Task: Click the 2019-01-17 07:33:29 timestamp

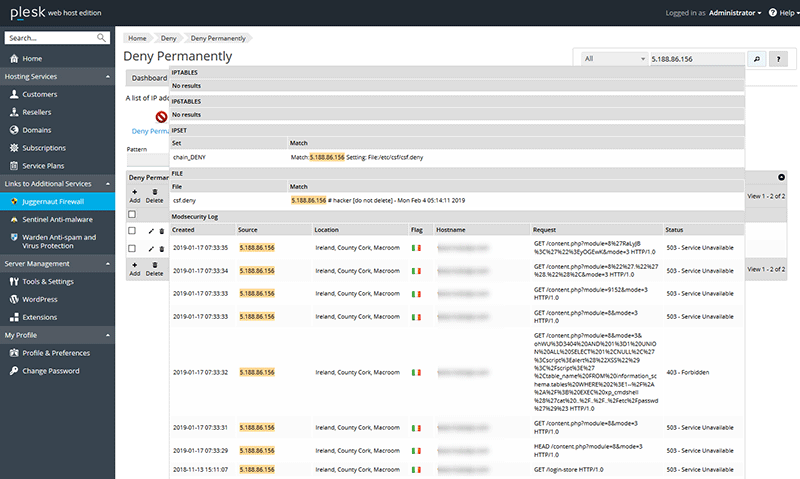Action: (x=201, y=451)
